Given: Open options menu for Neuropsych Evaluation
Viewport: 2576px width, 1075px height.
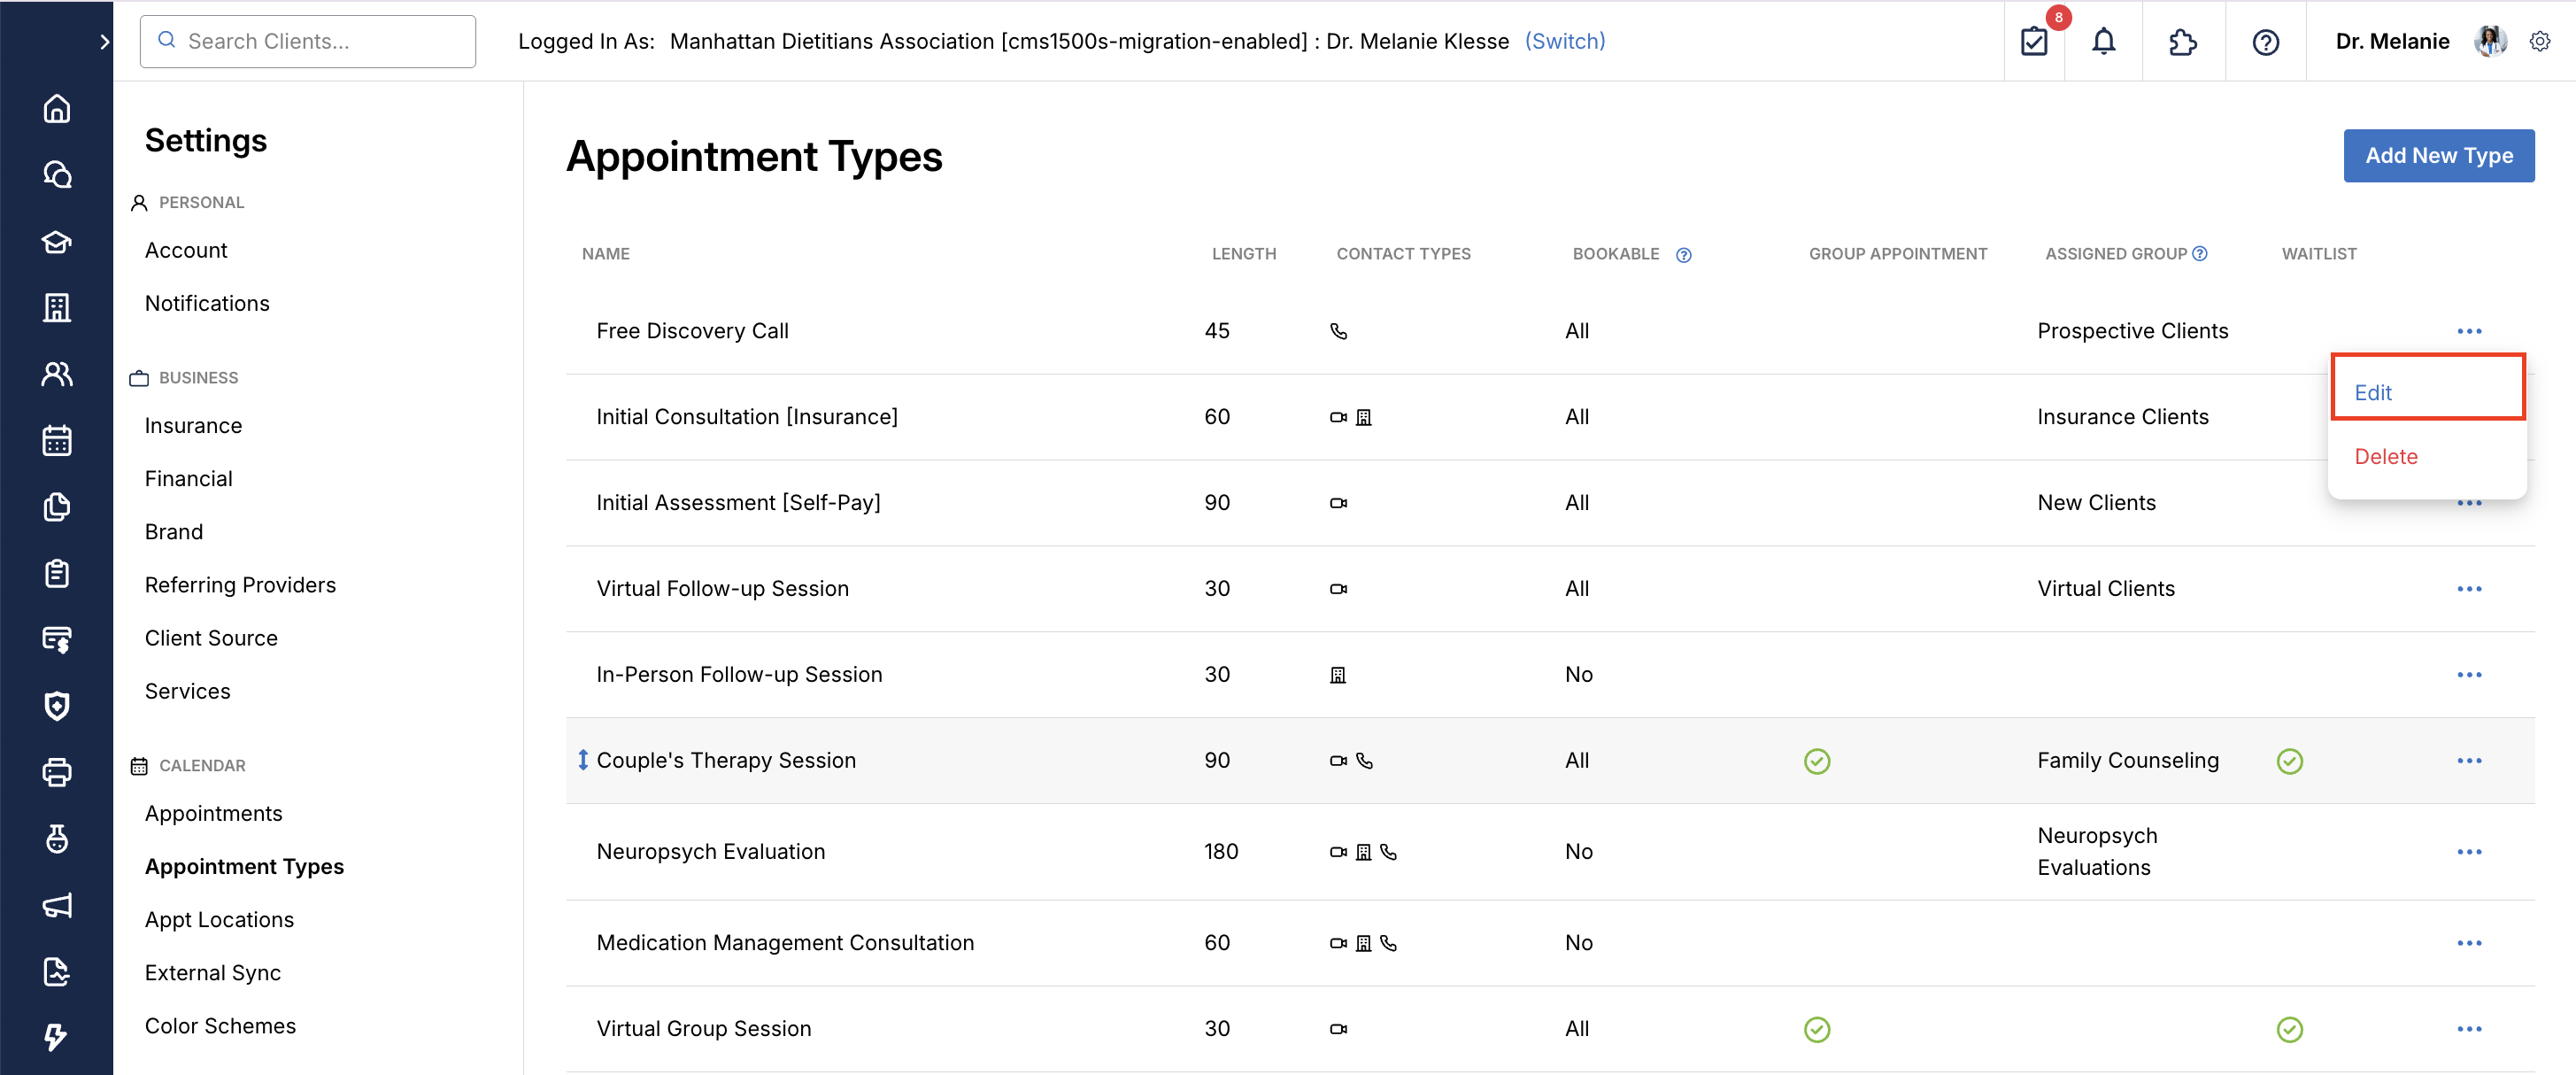Looking at the screenshot, I should [2468, 852].
